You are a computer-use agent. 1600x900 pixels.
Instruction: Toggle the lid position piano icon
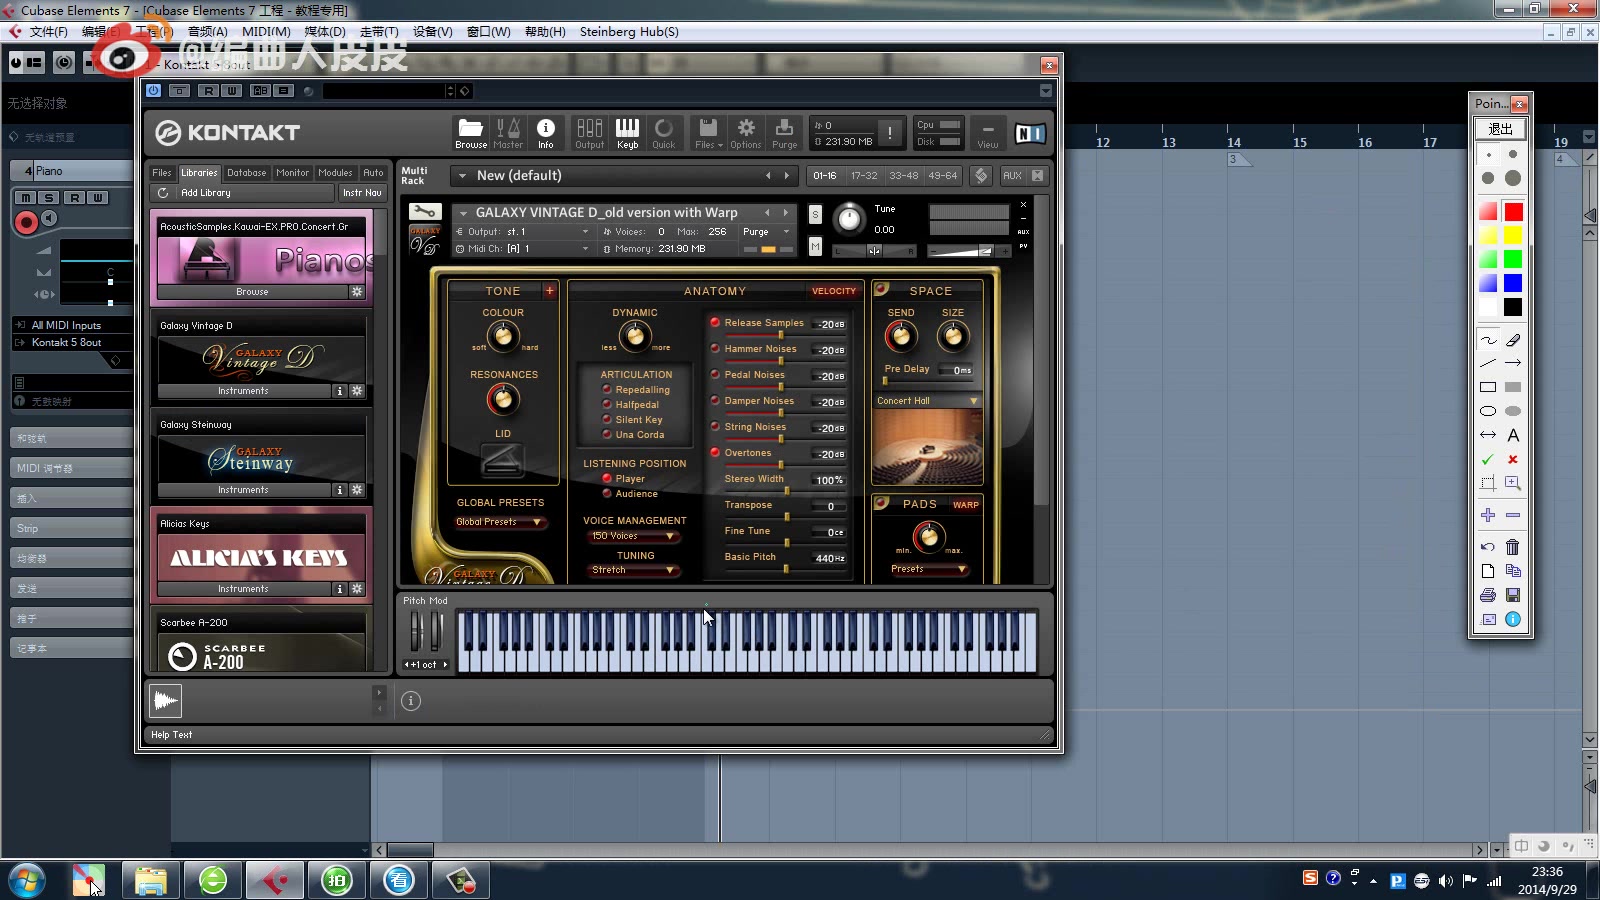[502, 461]
